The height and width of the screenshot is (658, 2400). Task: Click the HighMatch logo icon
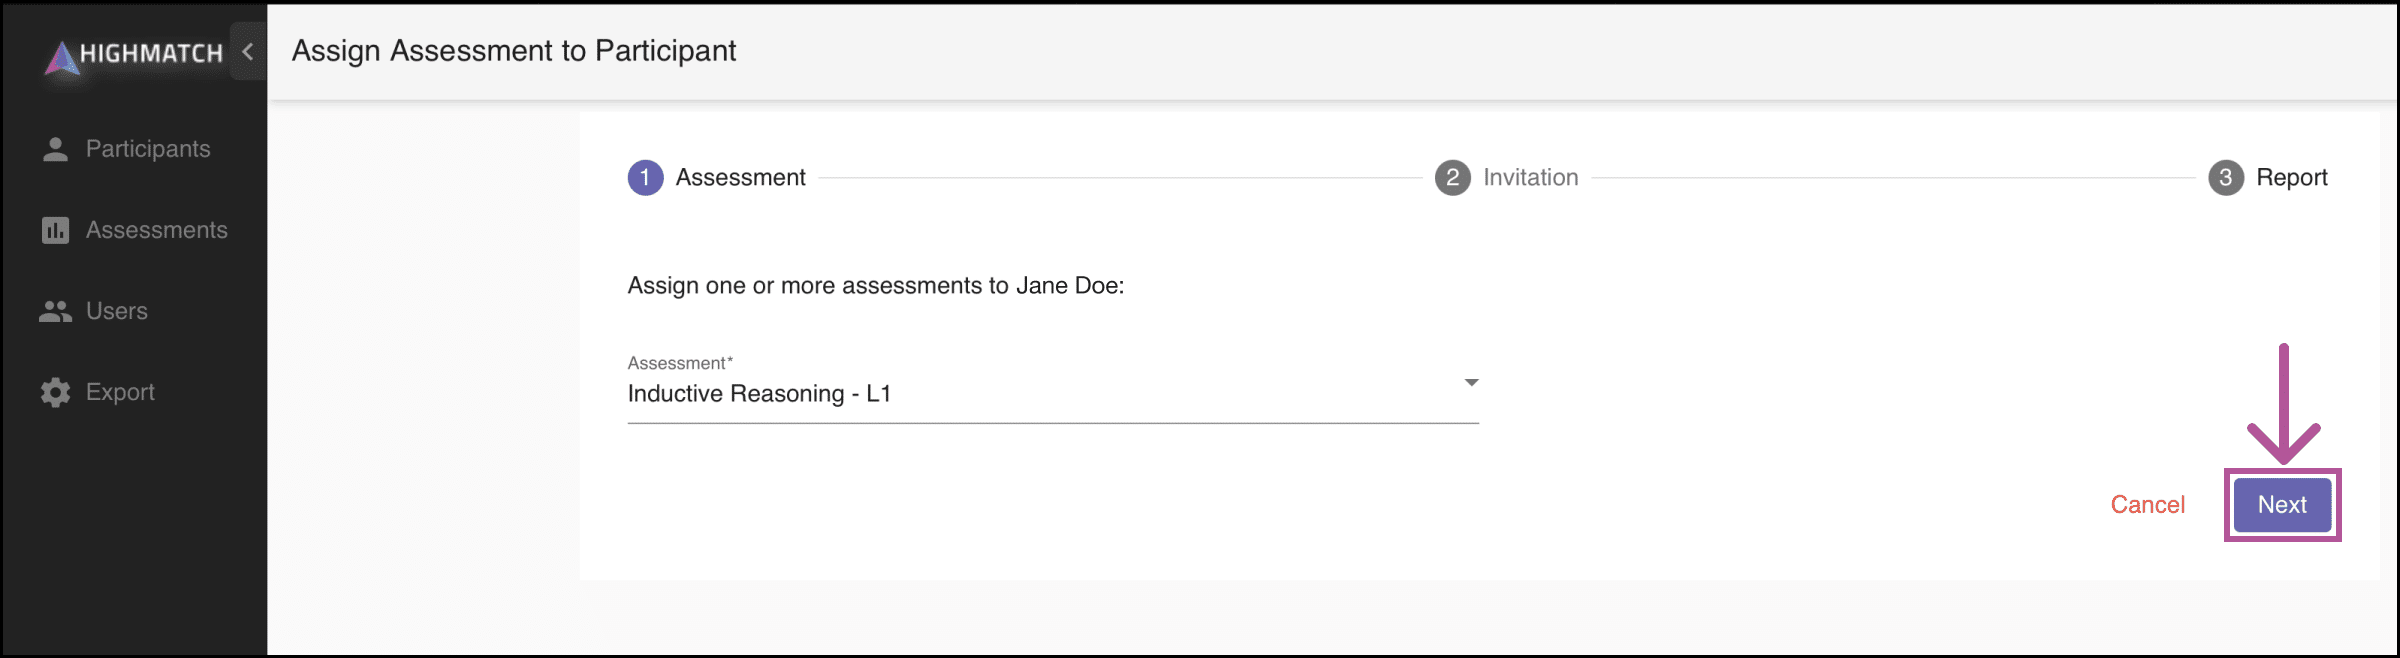coord(62,58)
